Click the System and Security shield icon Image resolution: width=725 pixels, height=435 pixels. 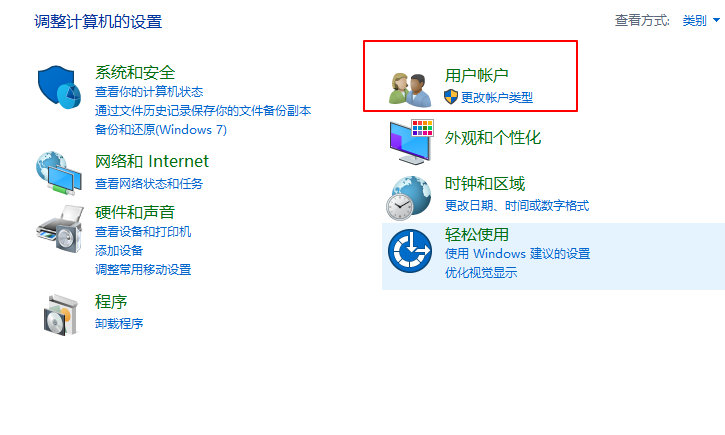(59, 87)
